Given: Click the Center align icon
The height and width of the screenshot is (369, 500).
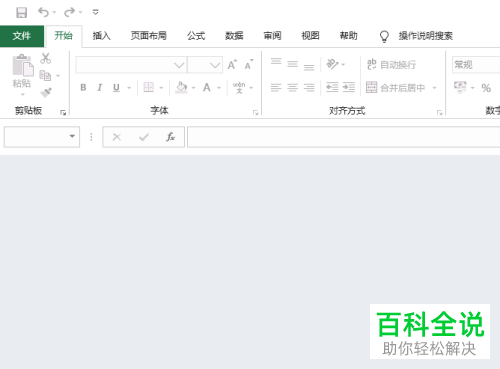Looking at the screenshot, I should click(292, 88).
